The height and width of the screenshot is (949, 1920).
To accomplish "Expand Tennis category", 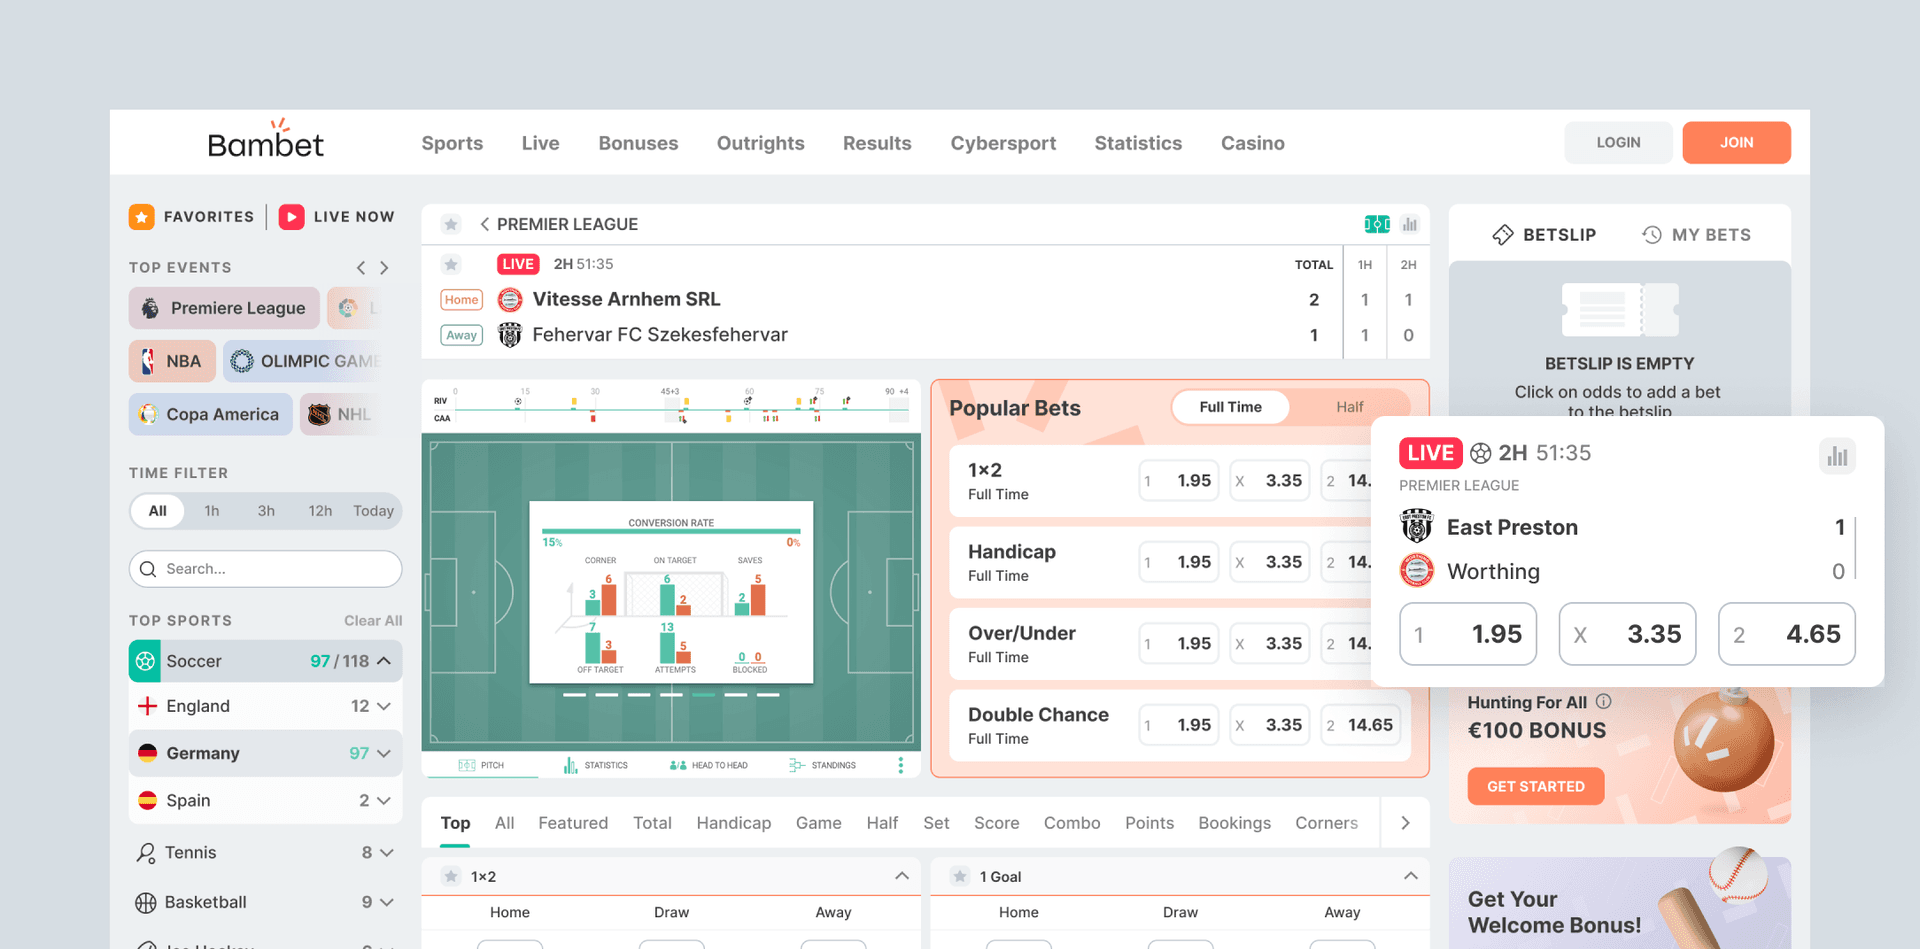I will point(387,853).
